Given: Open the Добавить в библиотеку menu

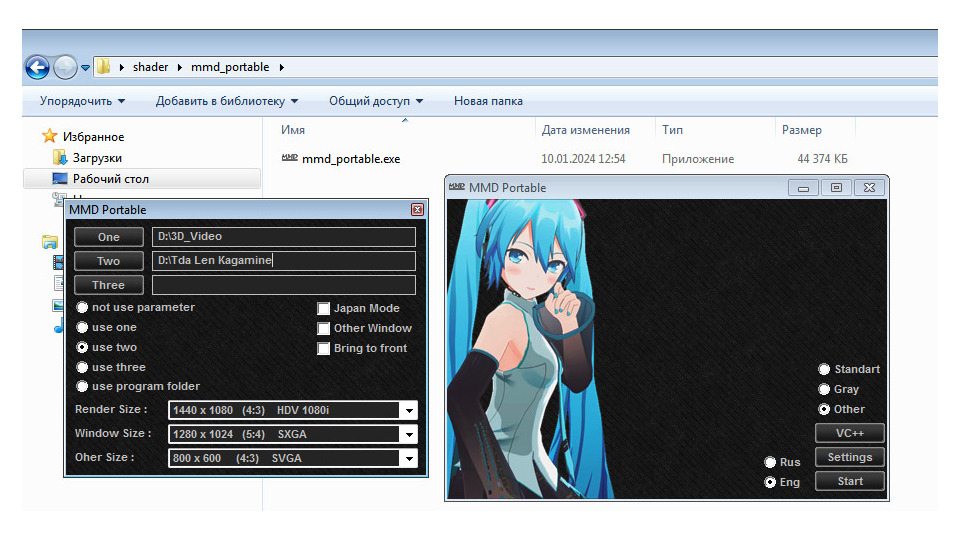Looking at the screenshot, I should click(x=227, y=101).
